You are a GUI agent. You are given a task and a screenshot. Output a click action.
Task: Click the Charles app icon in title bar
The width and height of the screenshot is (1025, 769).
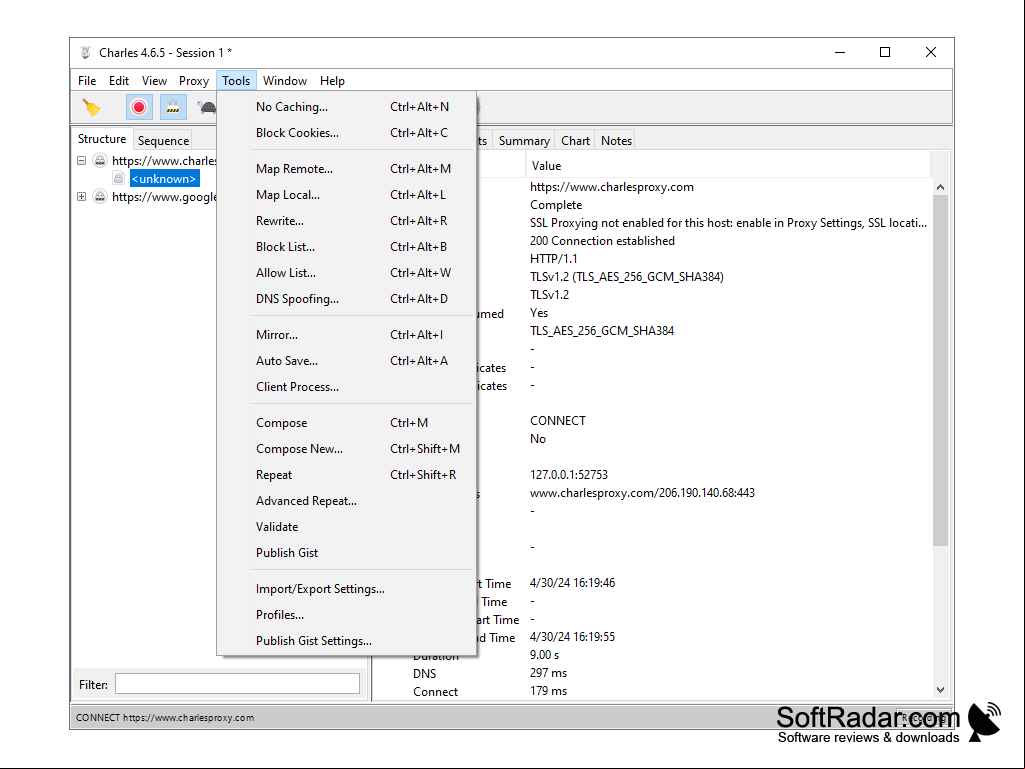[86, 52]
